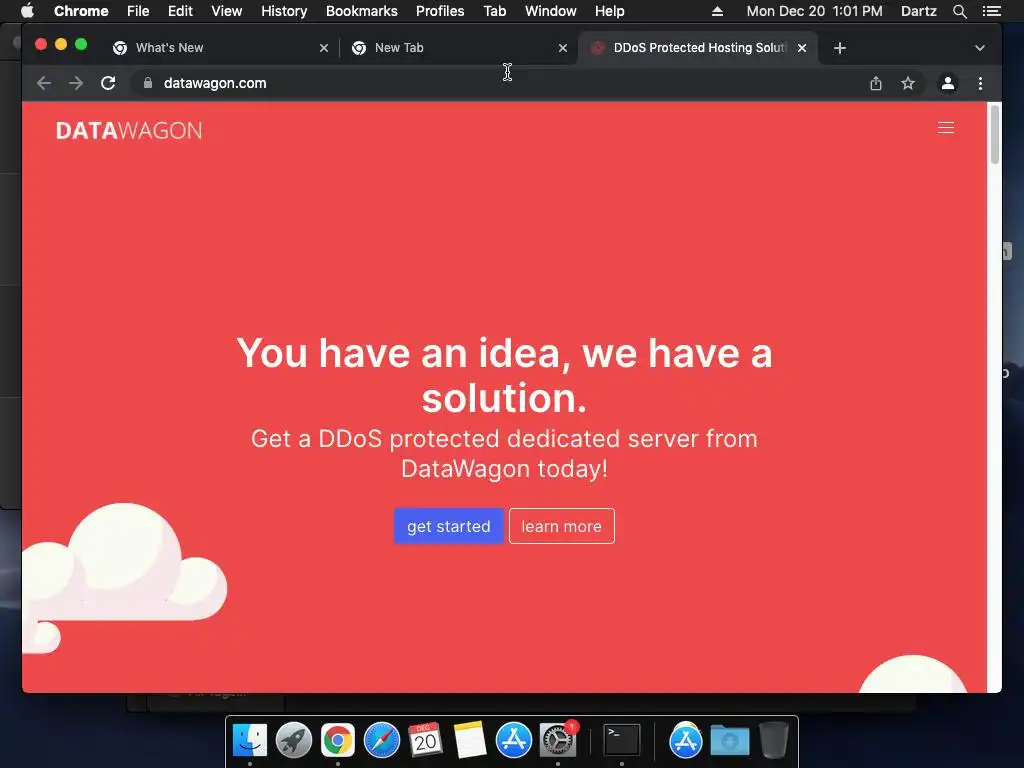Share this page from toolbar

(x=876, y=83)
